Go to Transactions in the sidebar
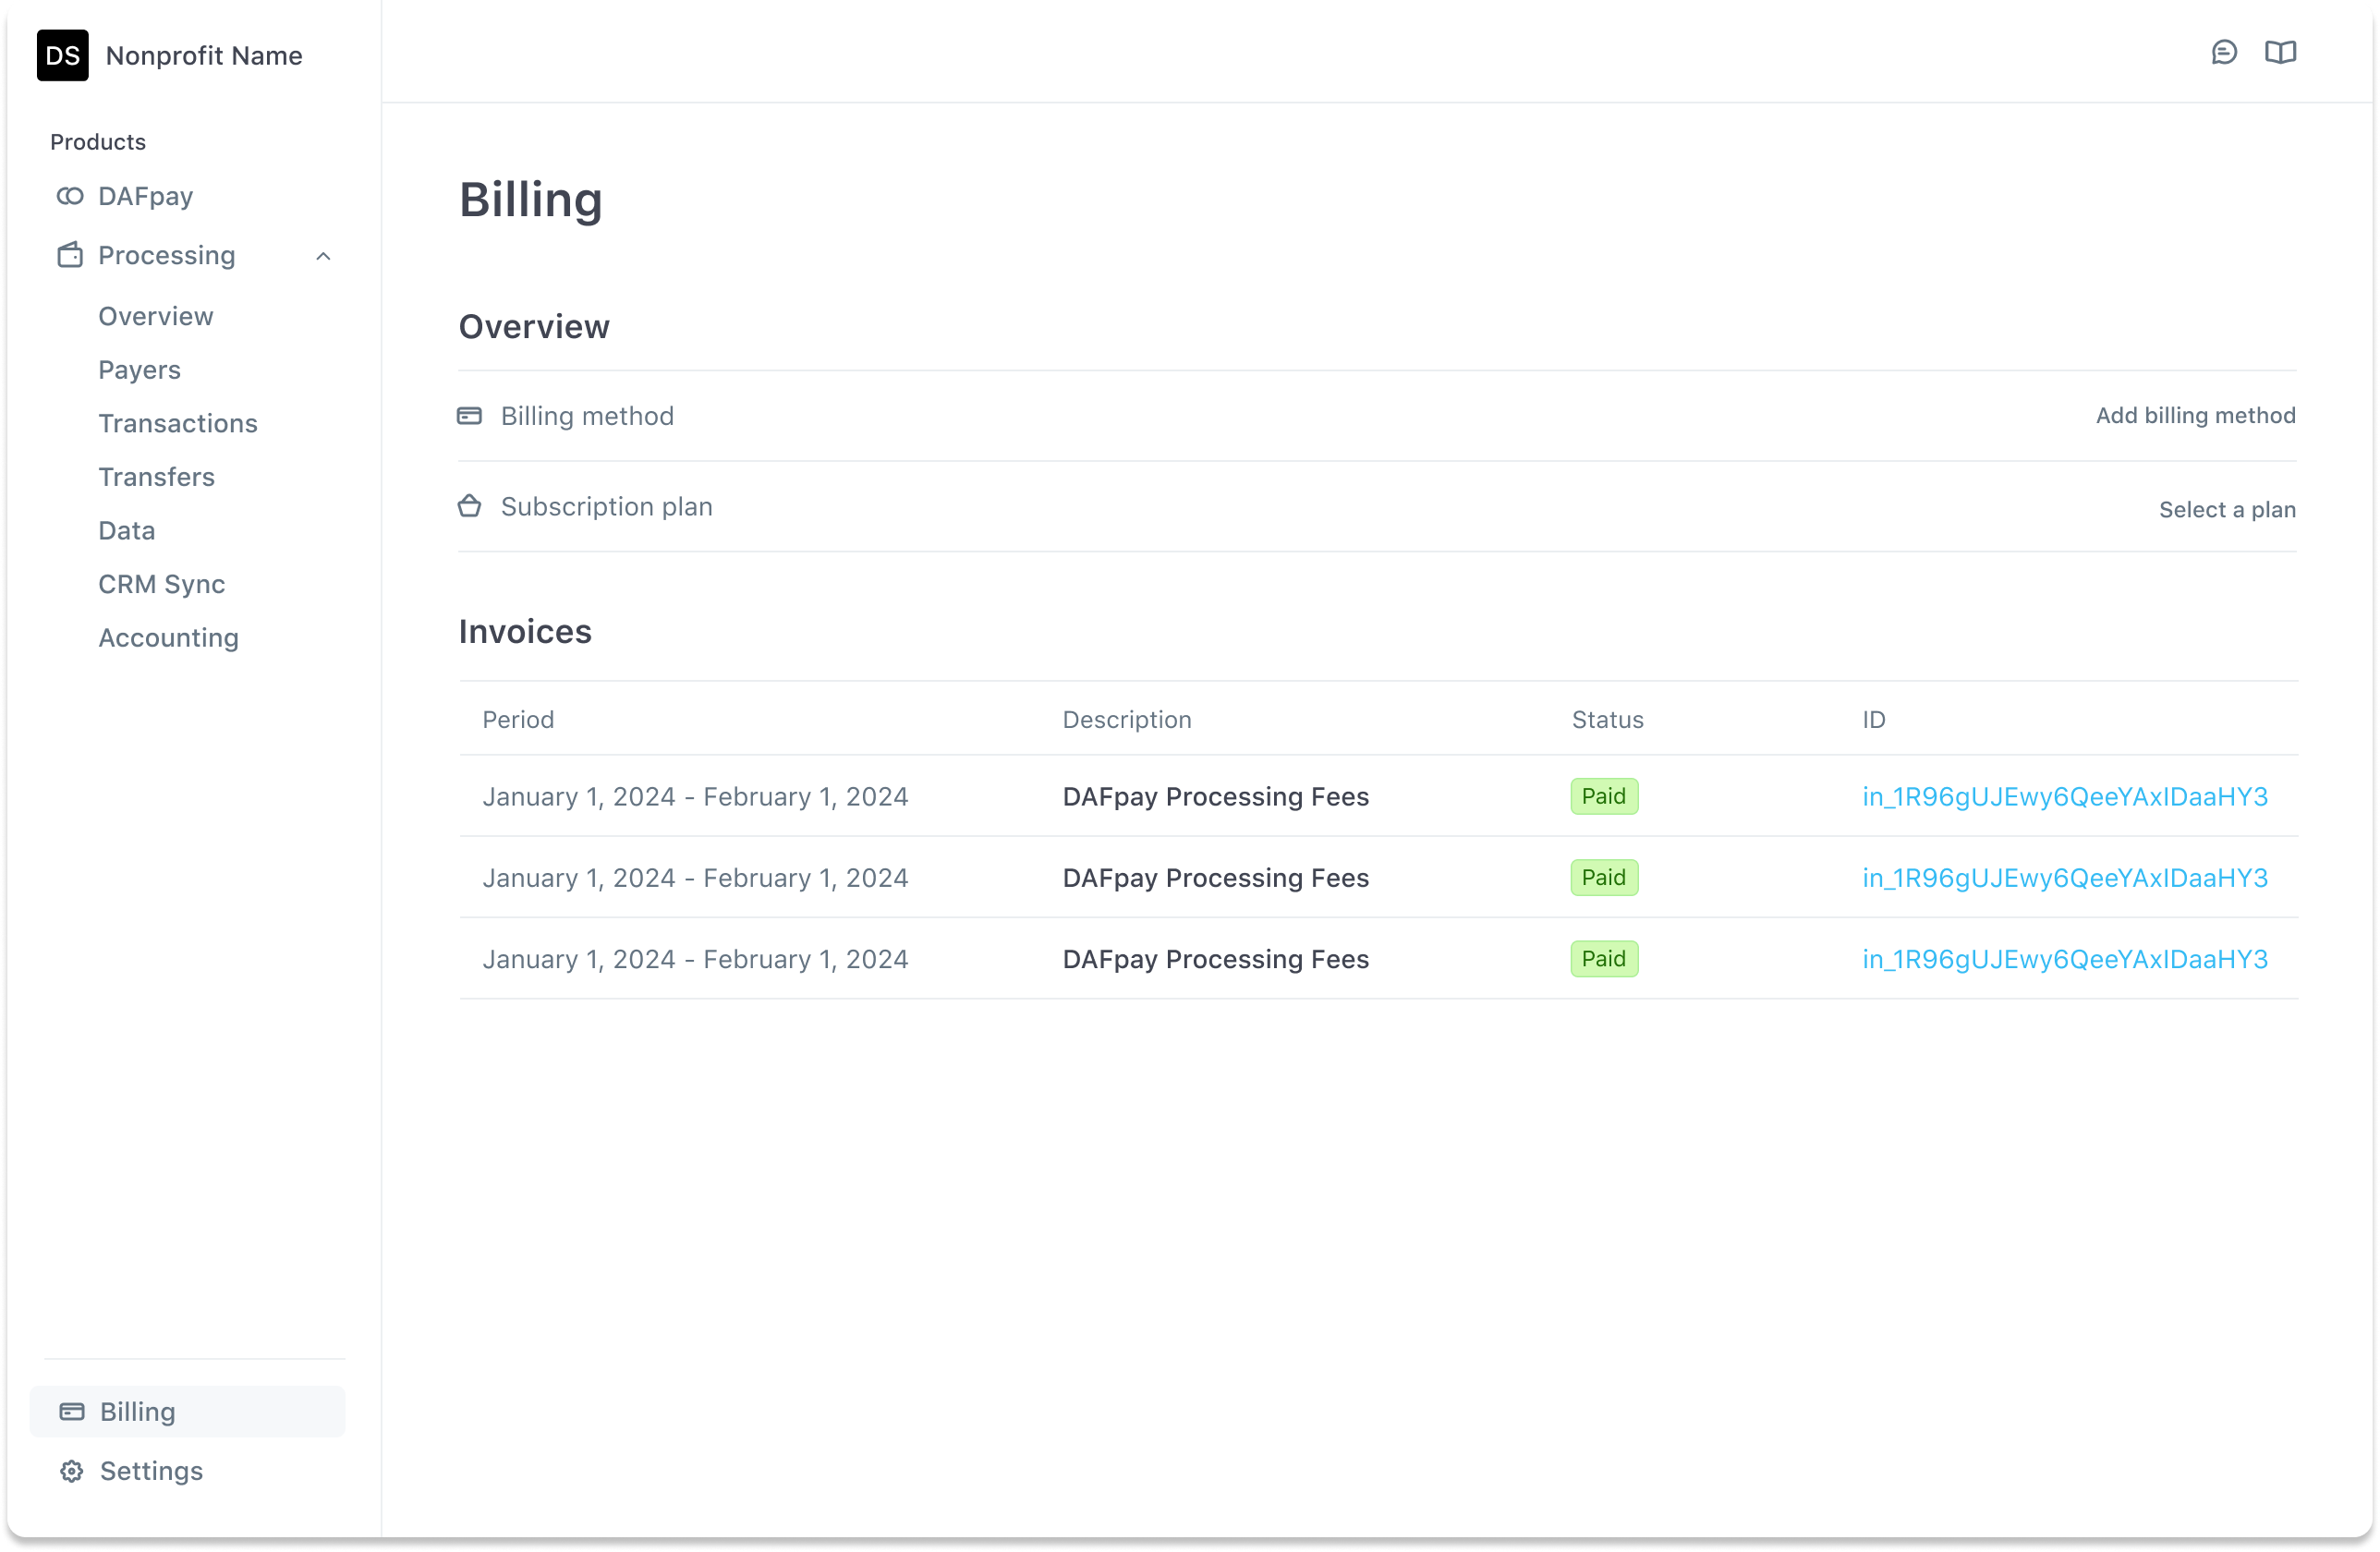 pyautogui.click(x=177, y=423)
